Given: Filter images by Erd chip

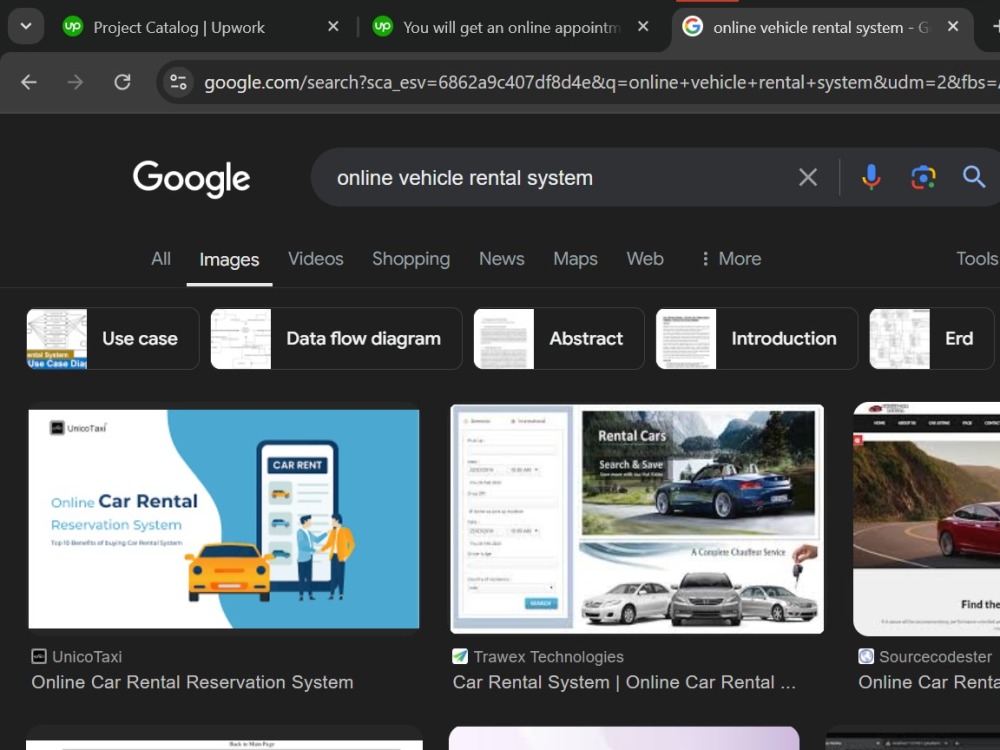Looking at the screenshot, I should [932, 339].
